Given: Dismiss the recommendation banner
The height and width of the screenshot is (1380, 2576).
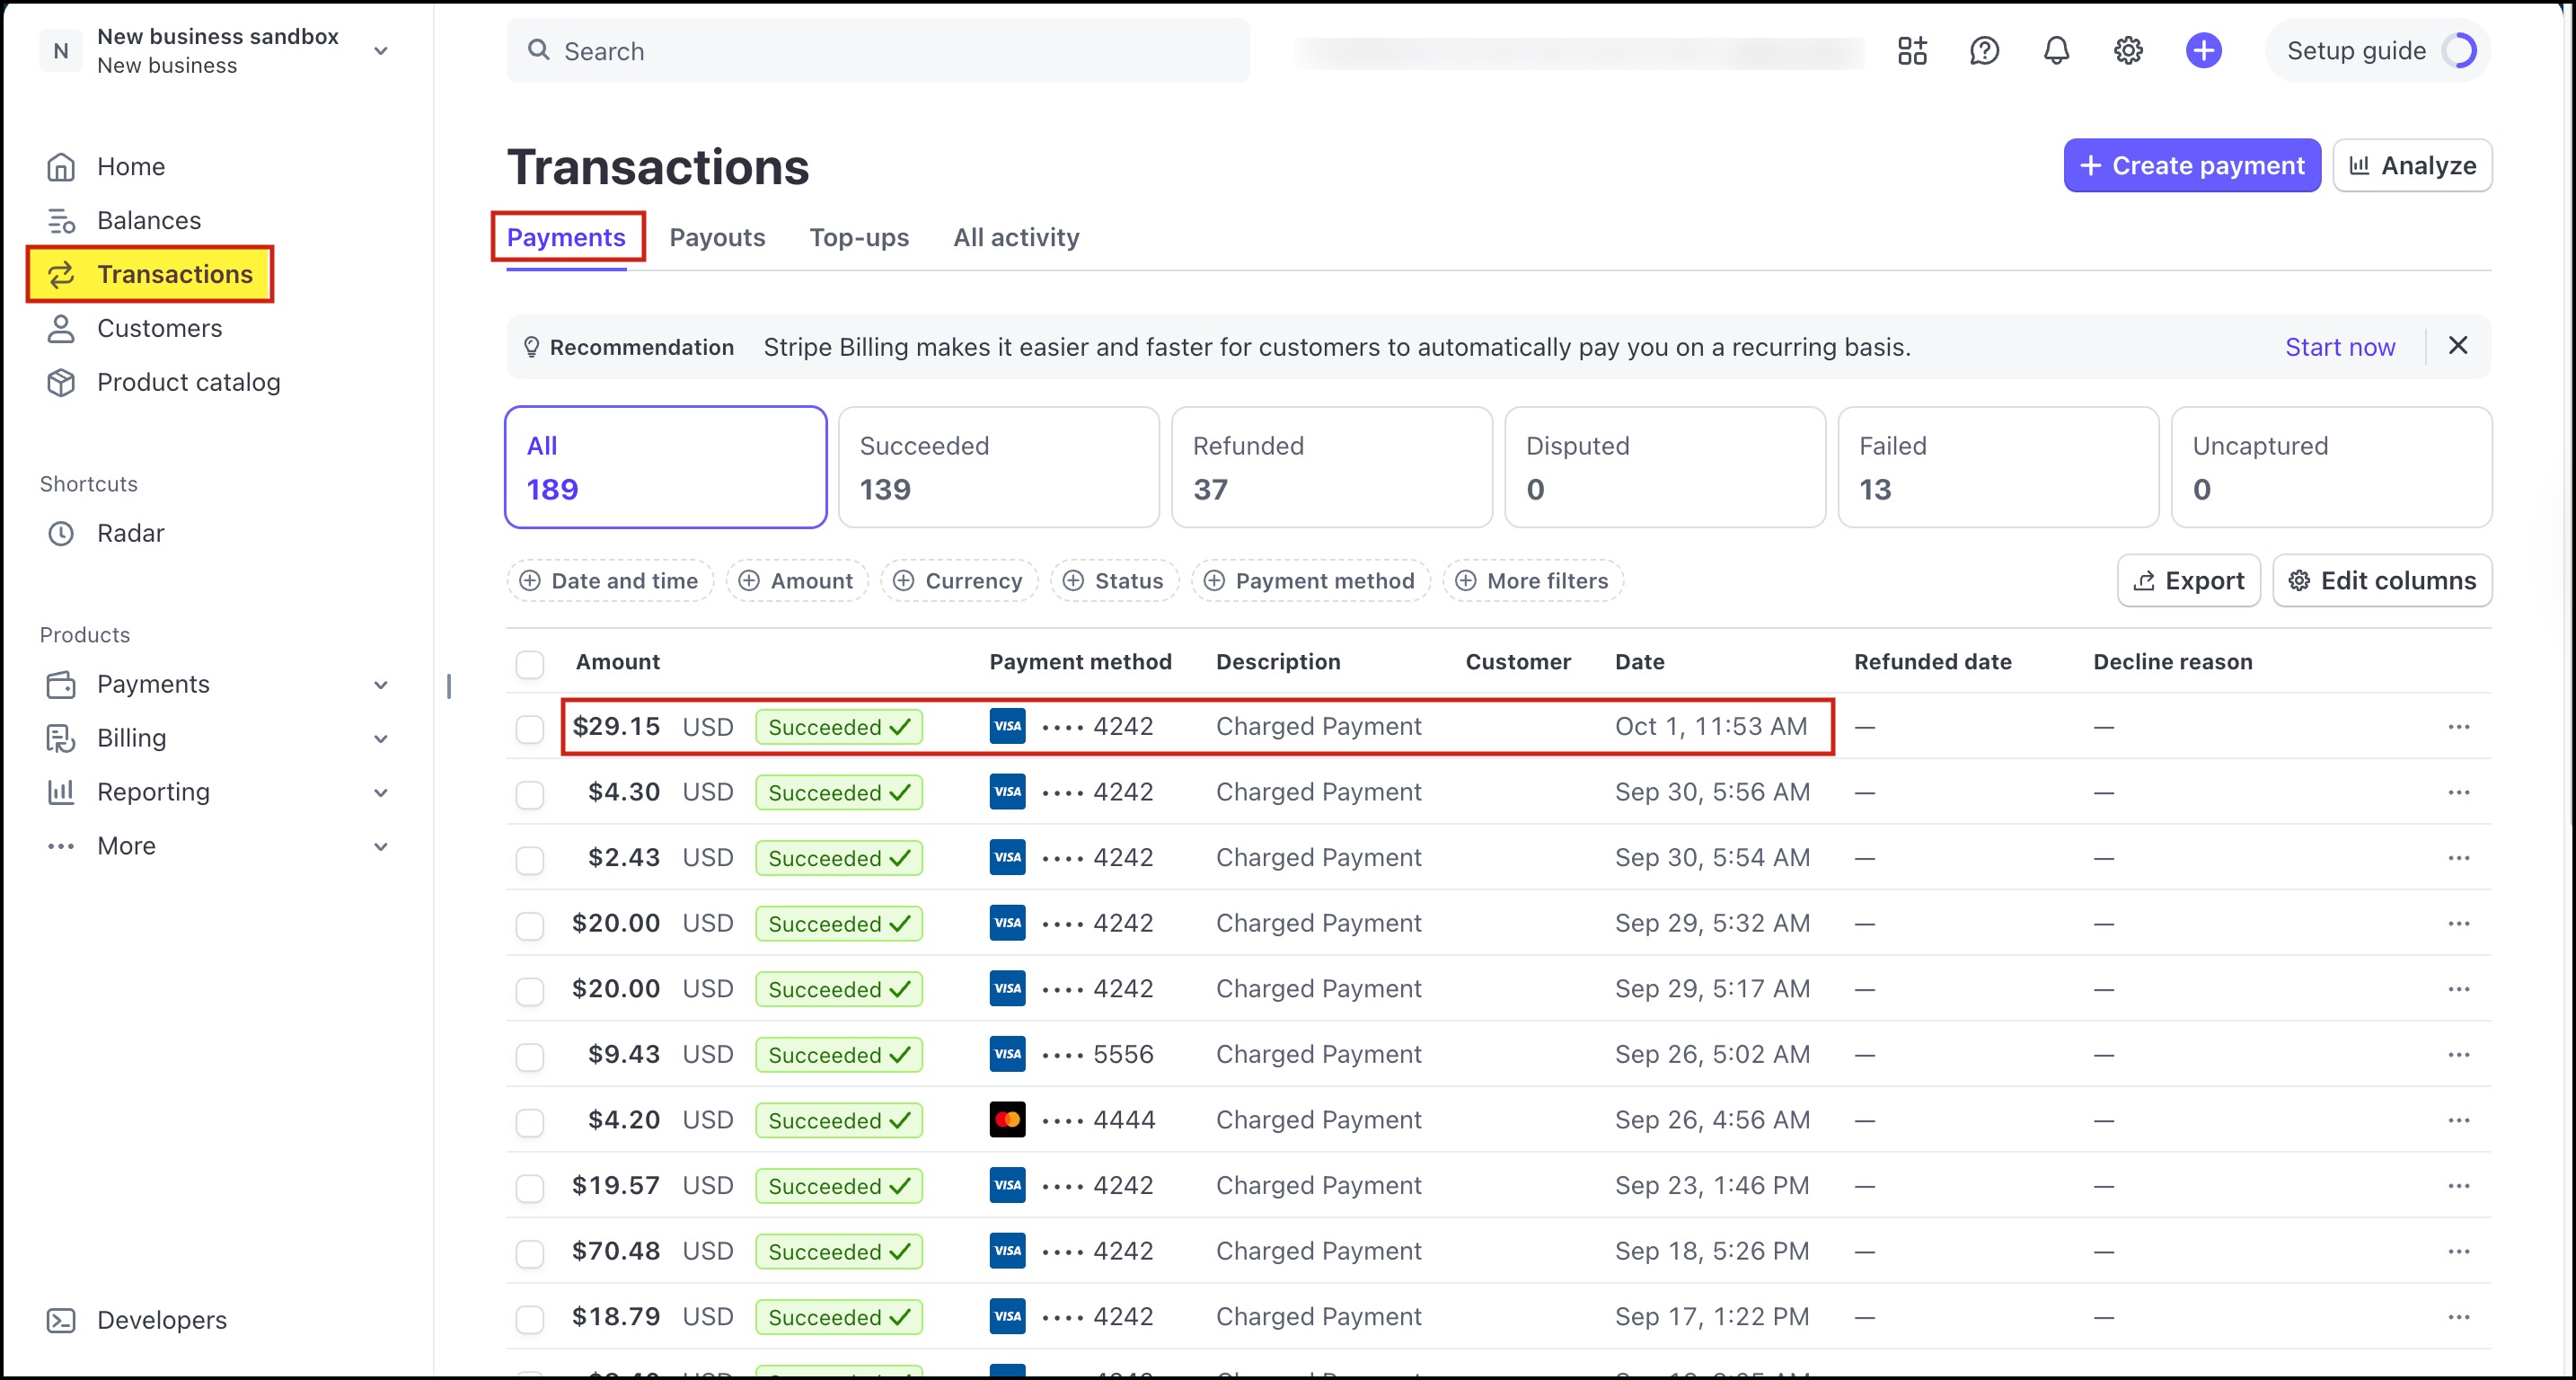Looking at the screenshot, I should [x=2457, y=346].
